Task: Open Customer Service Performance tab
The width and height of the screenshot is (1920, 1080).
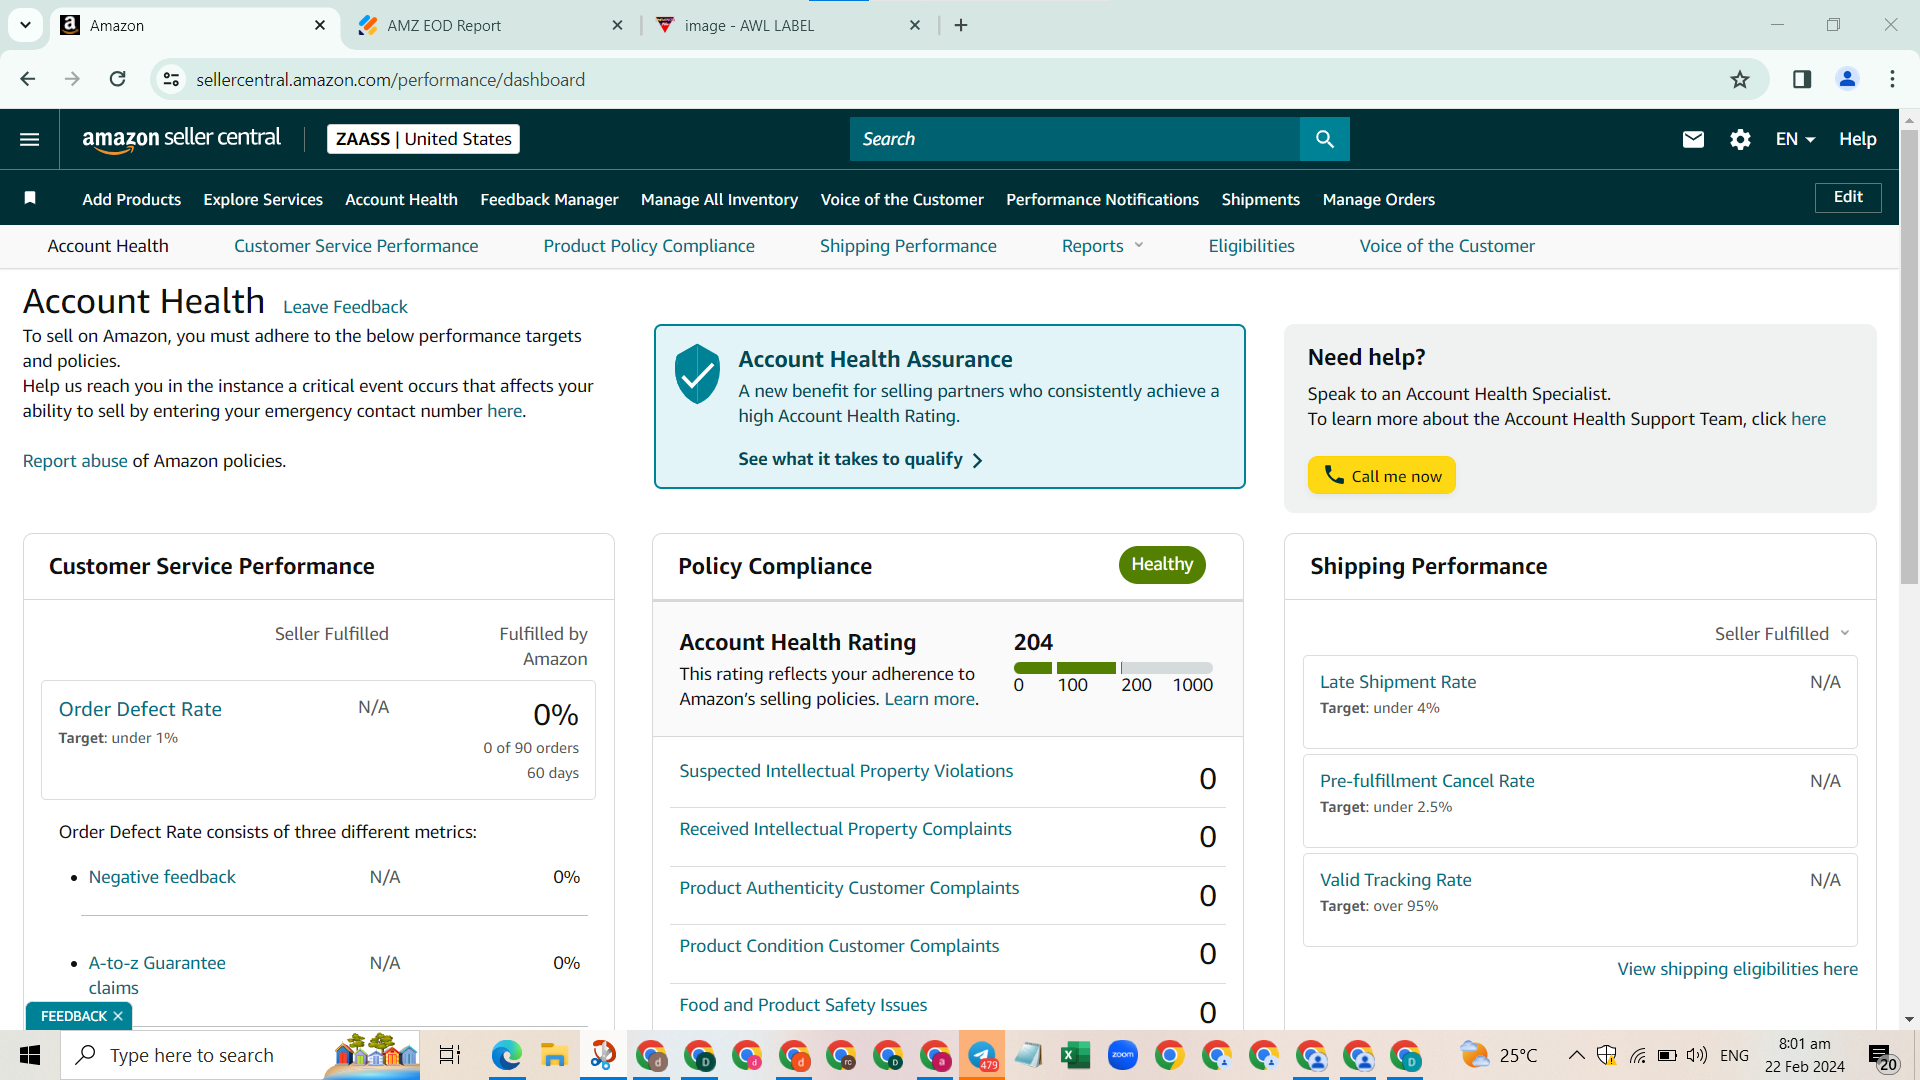Action: (356, 246)
